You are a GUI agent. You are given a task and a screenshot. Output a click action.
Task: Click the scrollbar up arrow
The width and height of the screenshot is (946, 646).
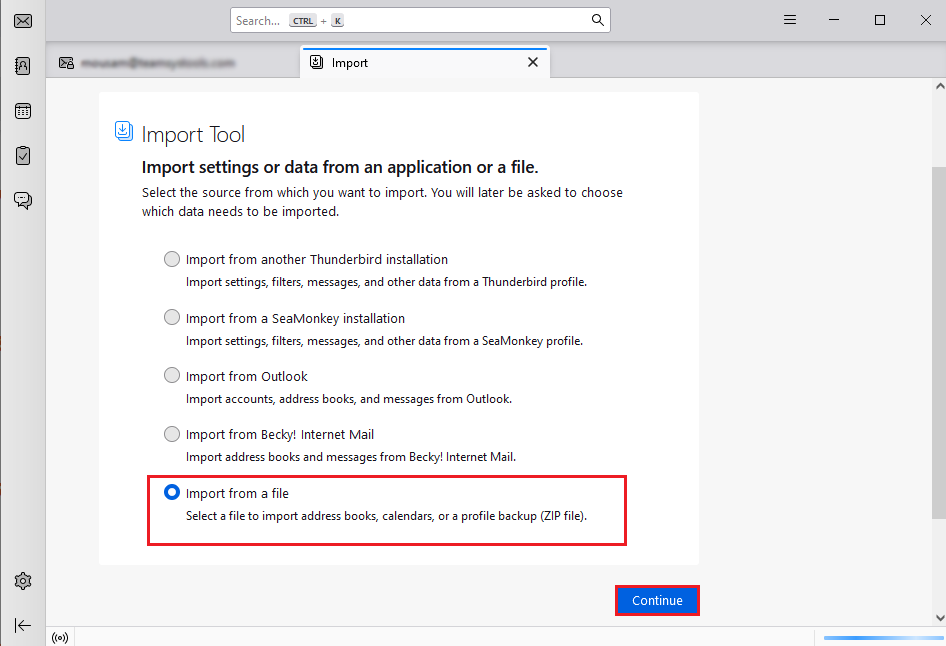[x=939, y=86]
